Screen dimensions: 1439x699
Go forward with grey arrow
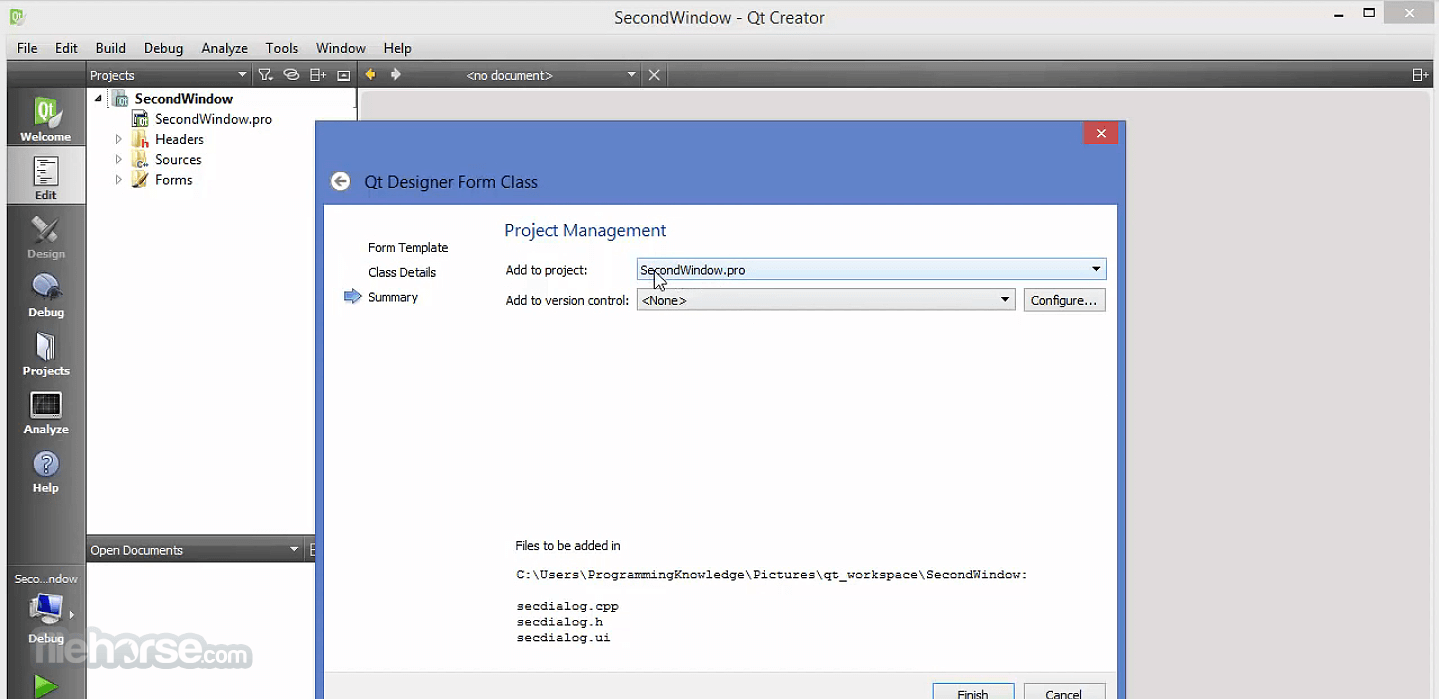(x=396, y=74)
